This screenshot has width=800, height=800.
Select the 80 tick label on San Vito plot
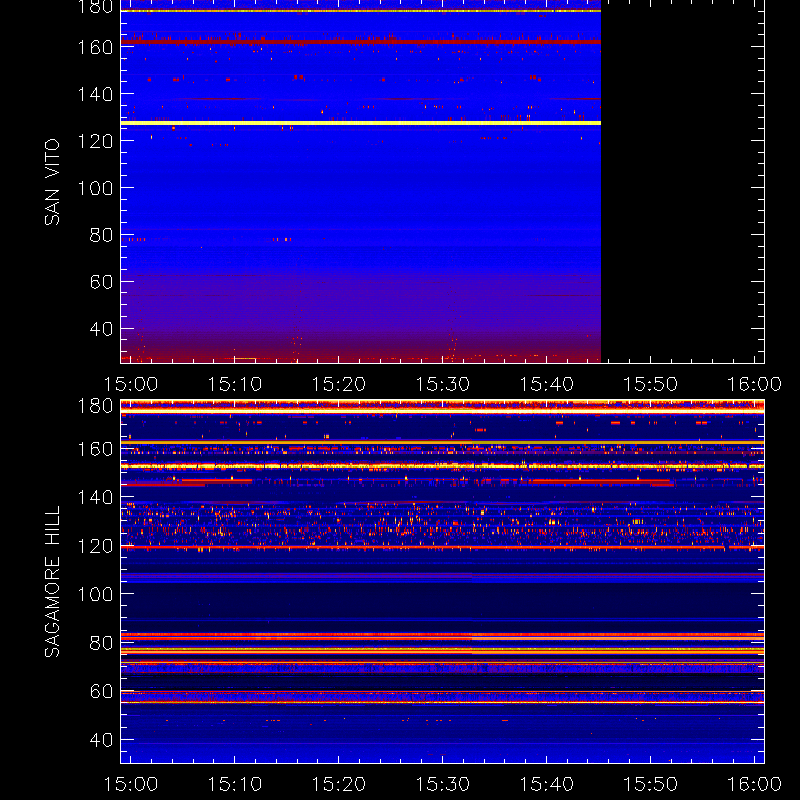[x=101, y=235]
